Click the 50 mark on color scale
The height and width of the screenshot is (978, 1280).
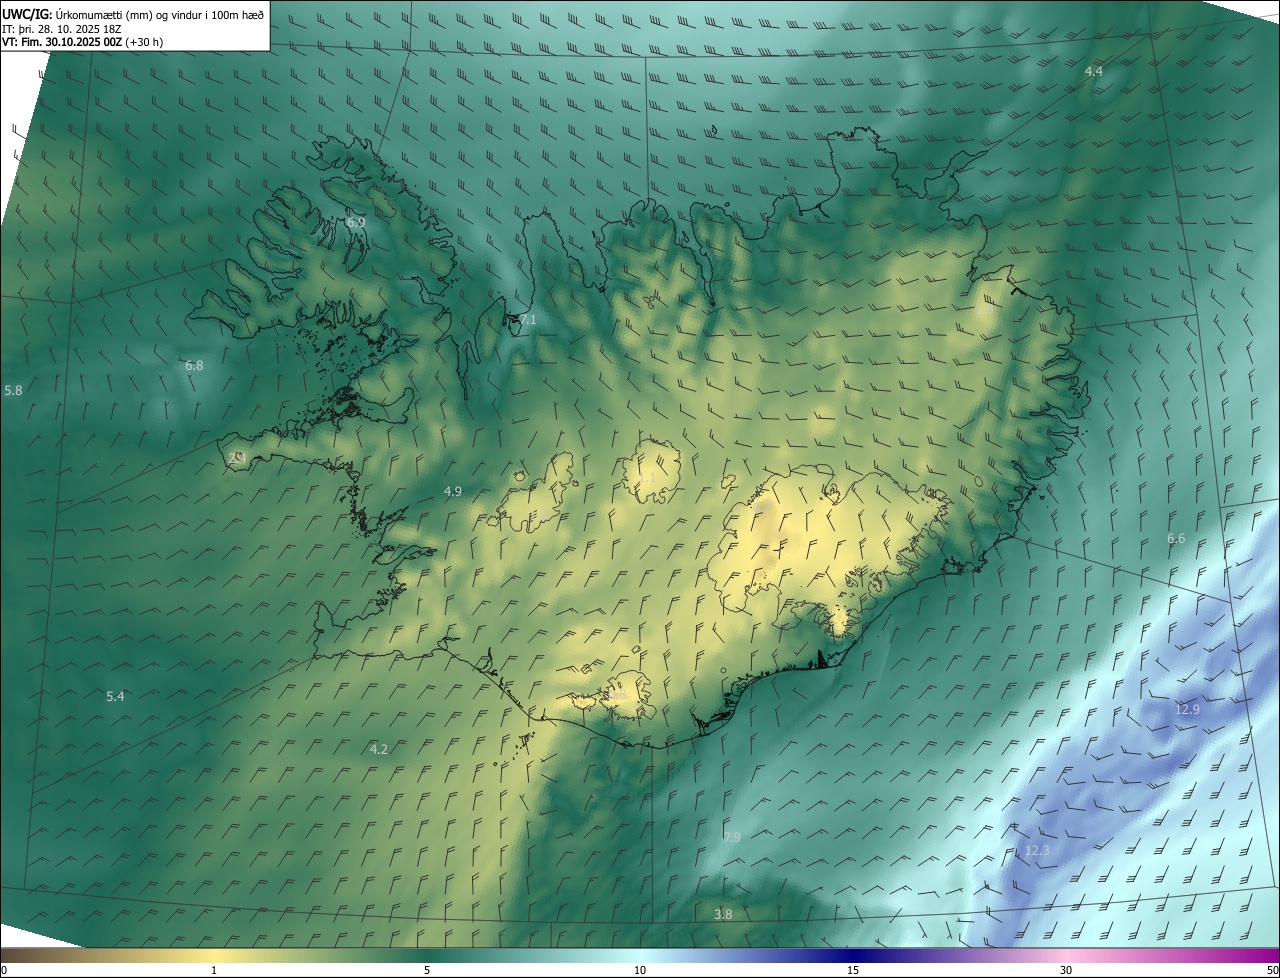(1272, 970)
